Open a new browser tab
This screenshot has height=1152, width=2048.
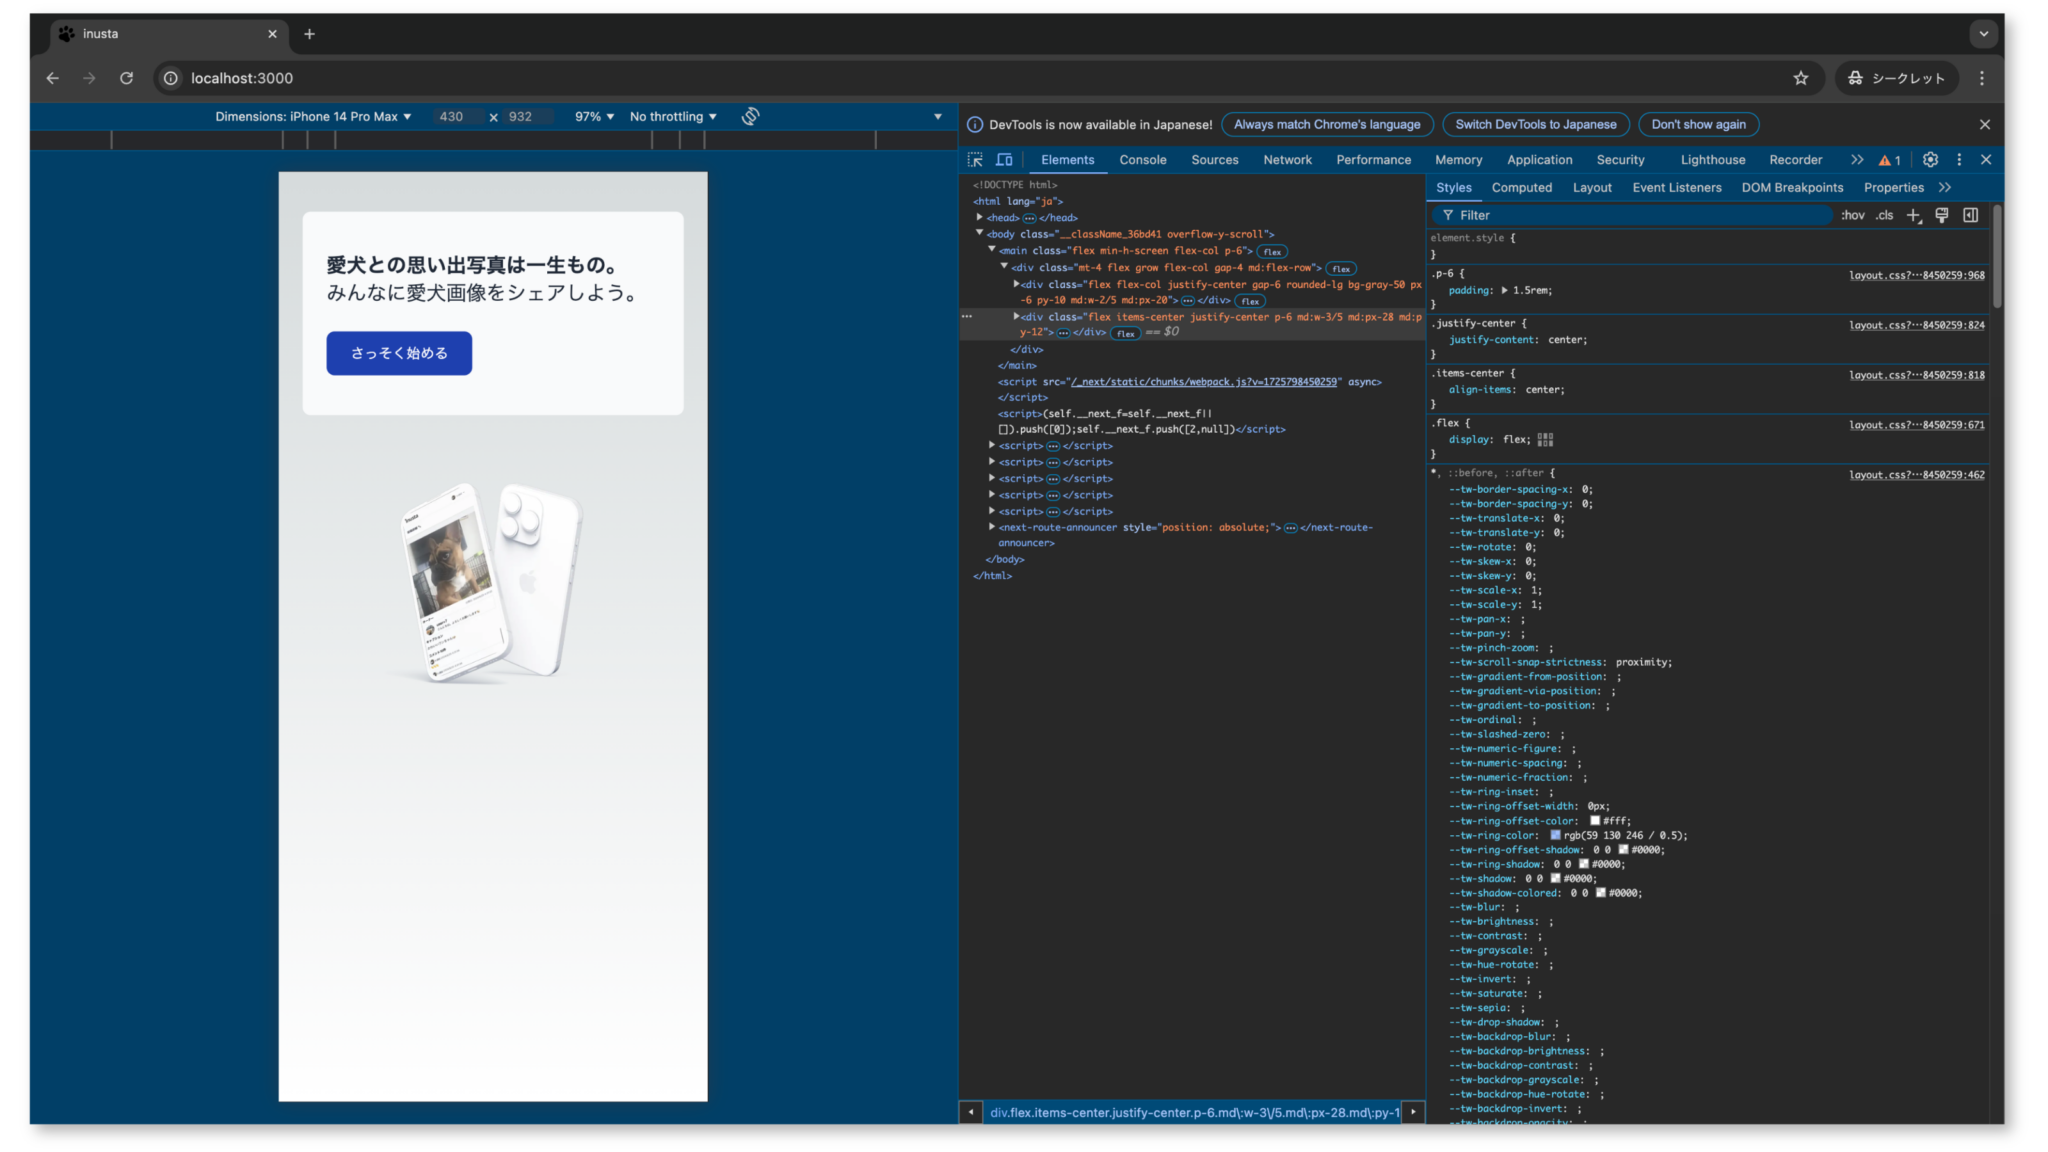[309, 34]
